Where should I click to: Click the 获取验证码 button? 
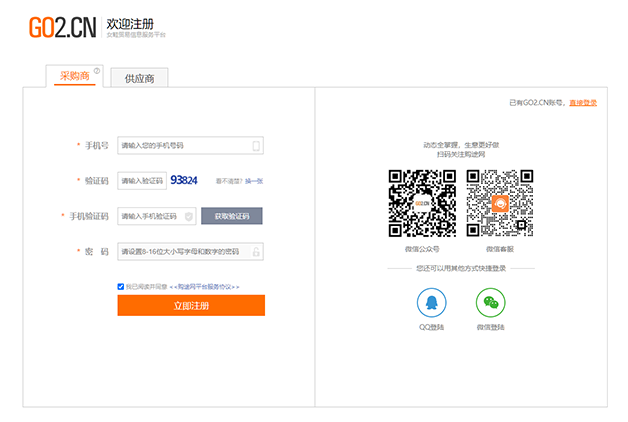tap(232, 216)
